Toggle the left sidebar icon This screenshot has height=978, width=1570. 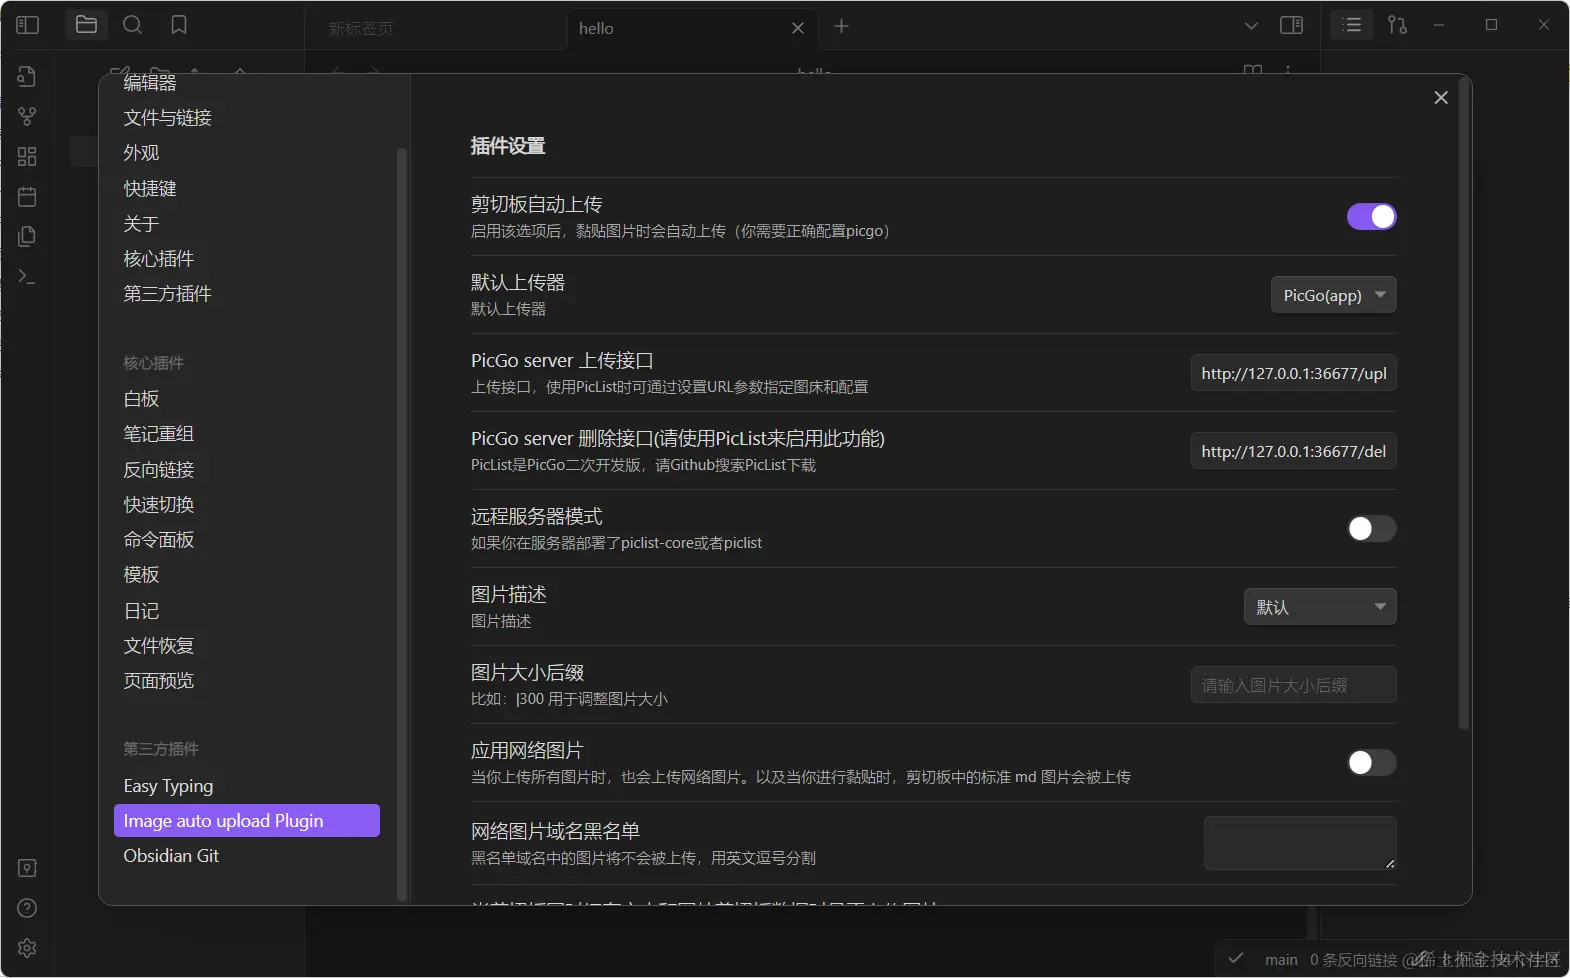[28, 25]
